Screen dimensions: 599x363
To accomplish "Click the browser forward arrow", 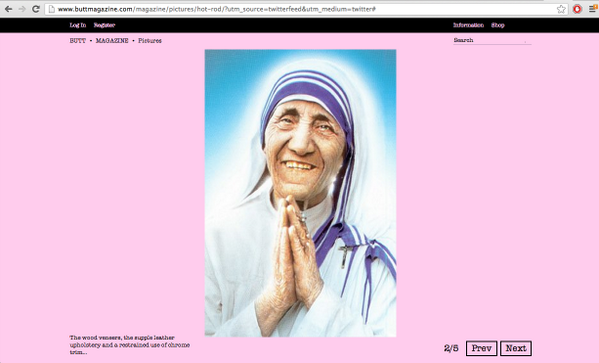I will click(22, 9).
